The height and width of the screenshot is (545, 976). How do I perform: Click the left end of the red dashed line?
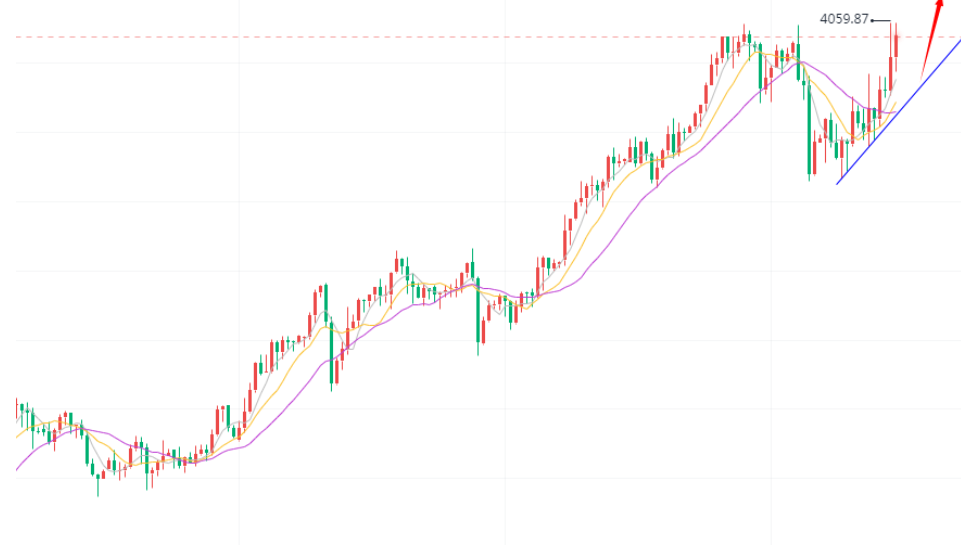coord(18,38)
